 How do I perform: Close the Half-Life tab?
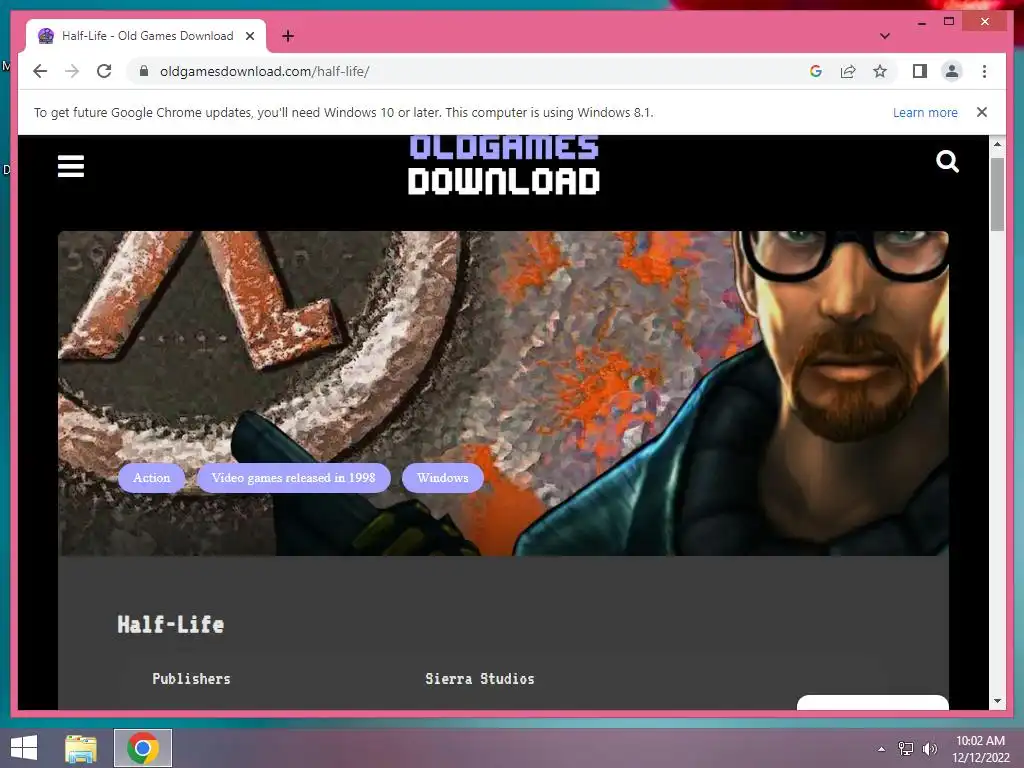(x=249, y=36)
